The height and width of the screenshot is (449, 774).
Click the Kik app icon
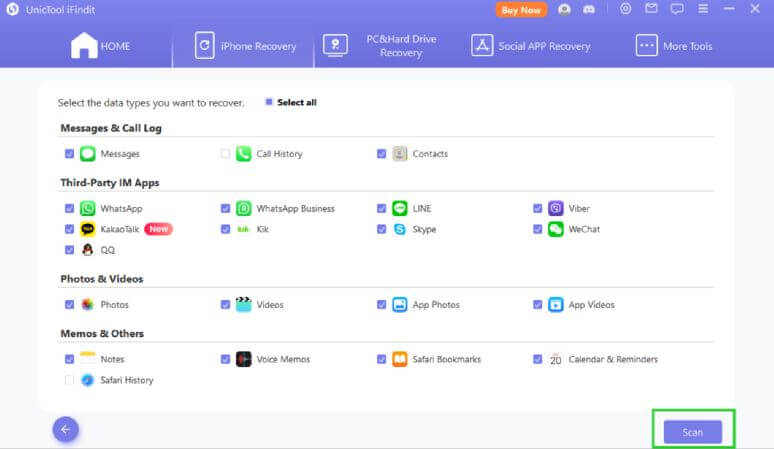(243, 229)
